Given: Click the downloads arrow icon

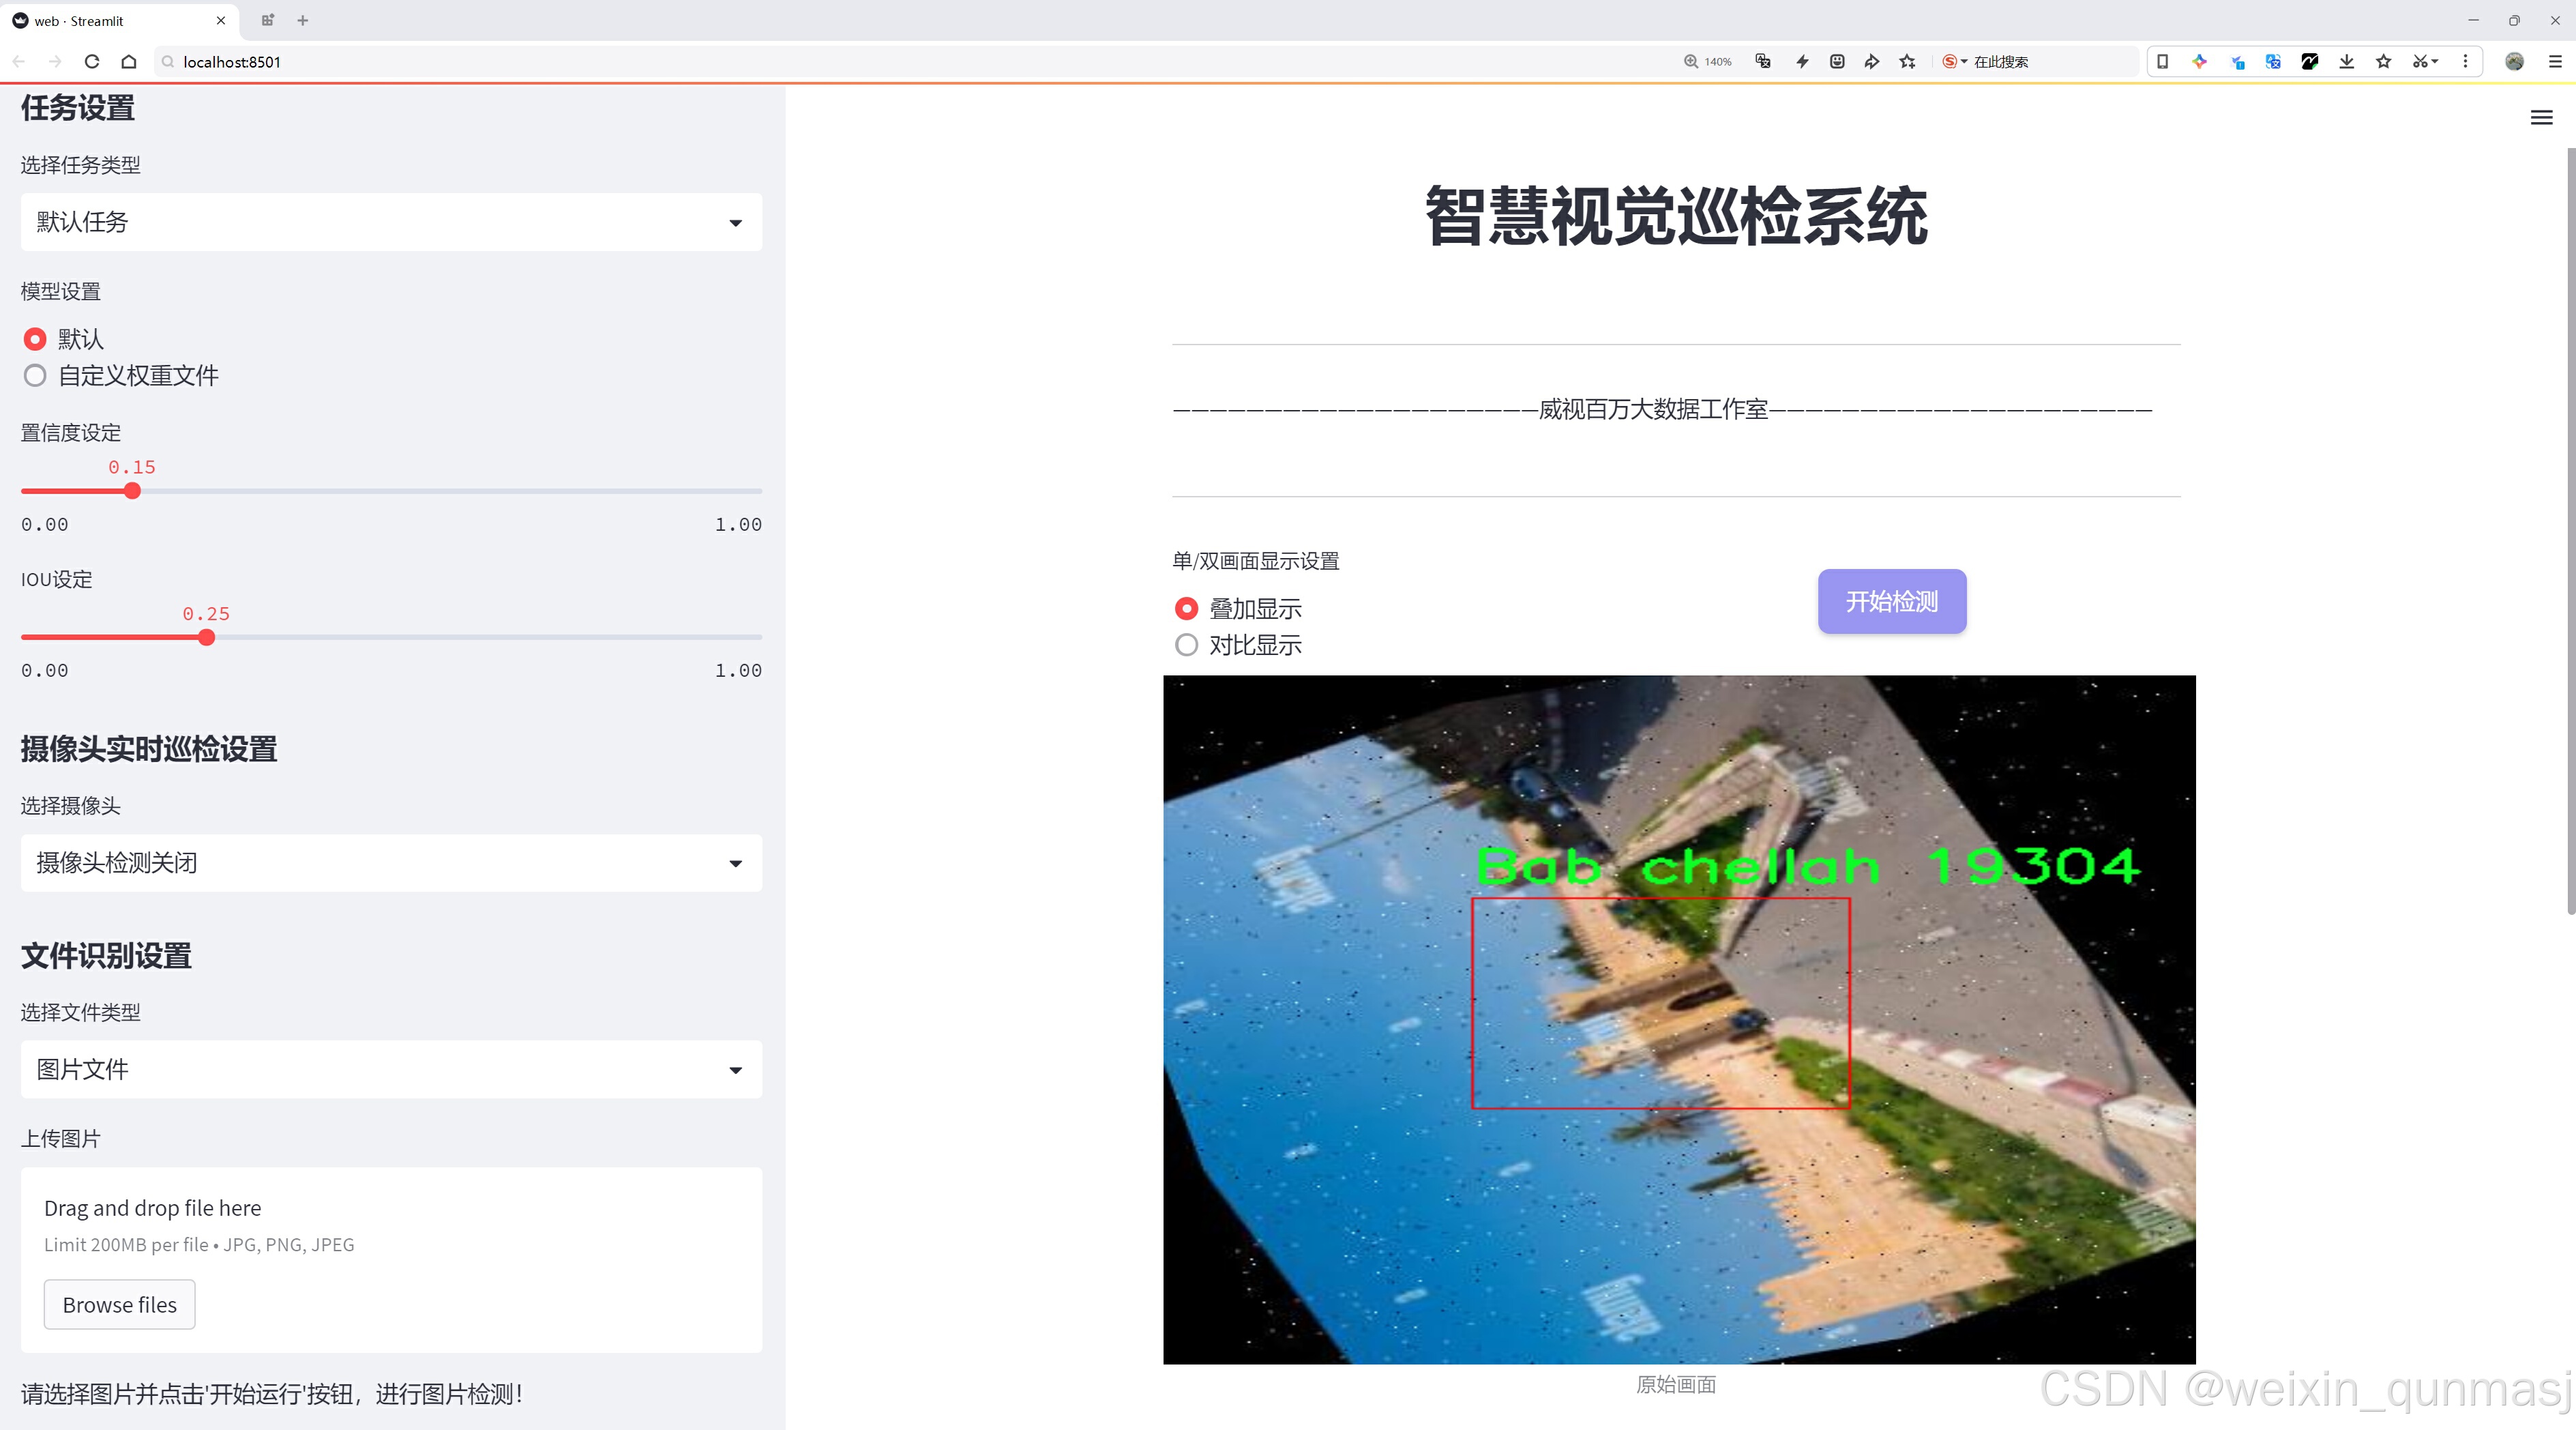Looking at the screenshot, I should point(2346,62).
